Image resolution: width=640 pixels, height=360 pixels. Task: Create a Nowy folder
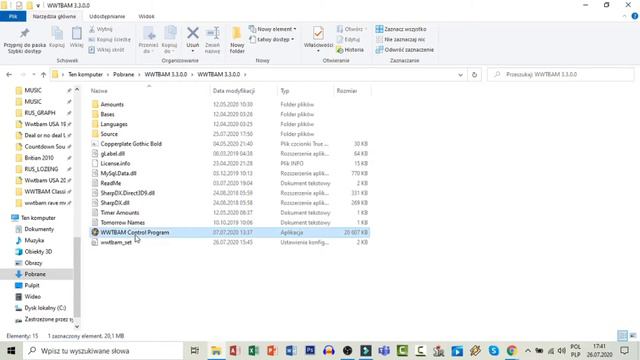237,40
